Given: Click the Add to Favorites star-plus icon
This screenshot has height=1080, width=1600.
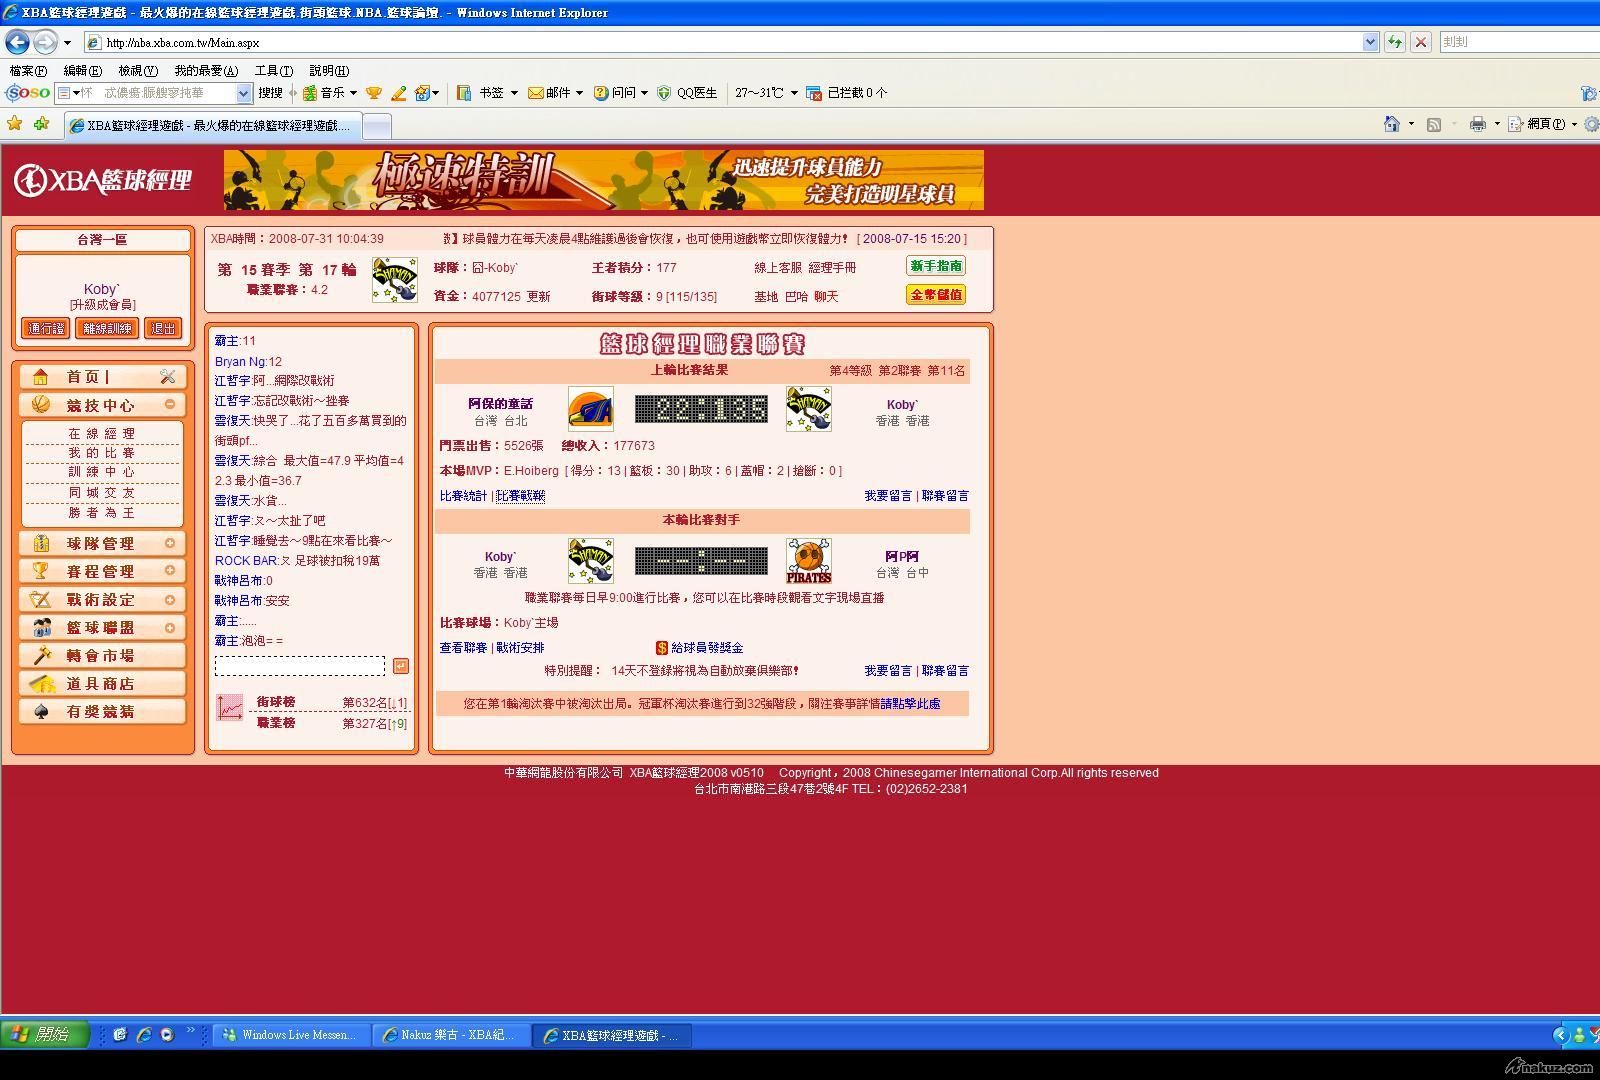Looking at the screenshot, I should 41,124.
